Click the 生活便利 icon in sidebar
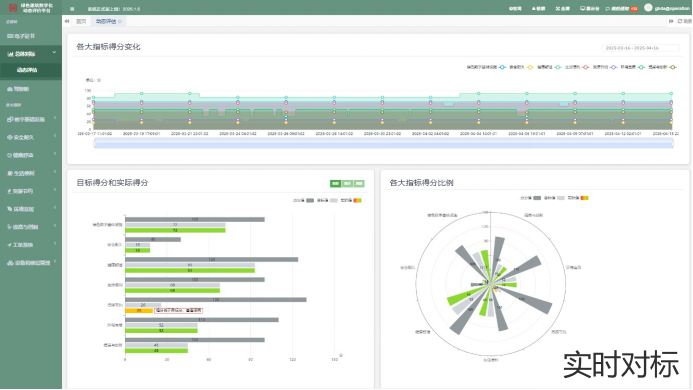Image resolution: width=693 pixels, height=390 pixels. coord(10,173)
